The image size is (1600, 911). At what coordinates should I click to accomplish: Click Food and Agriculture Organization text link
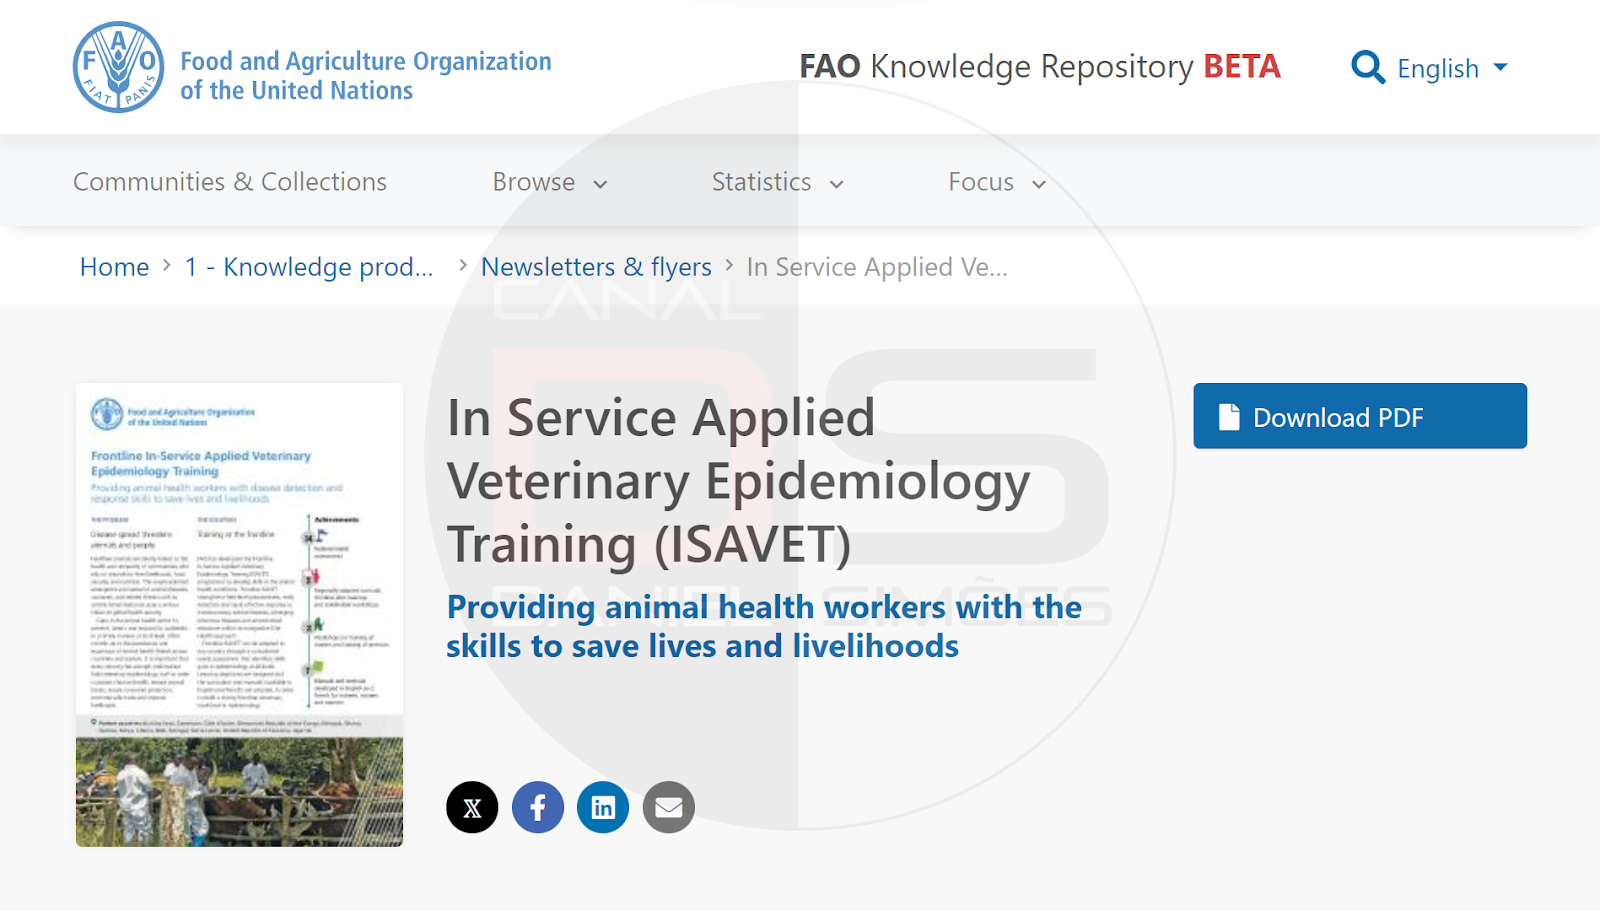click(x=366, y=76)
